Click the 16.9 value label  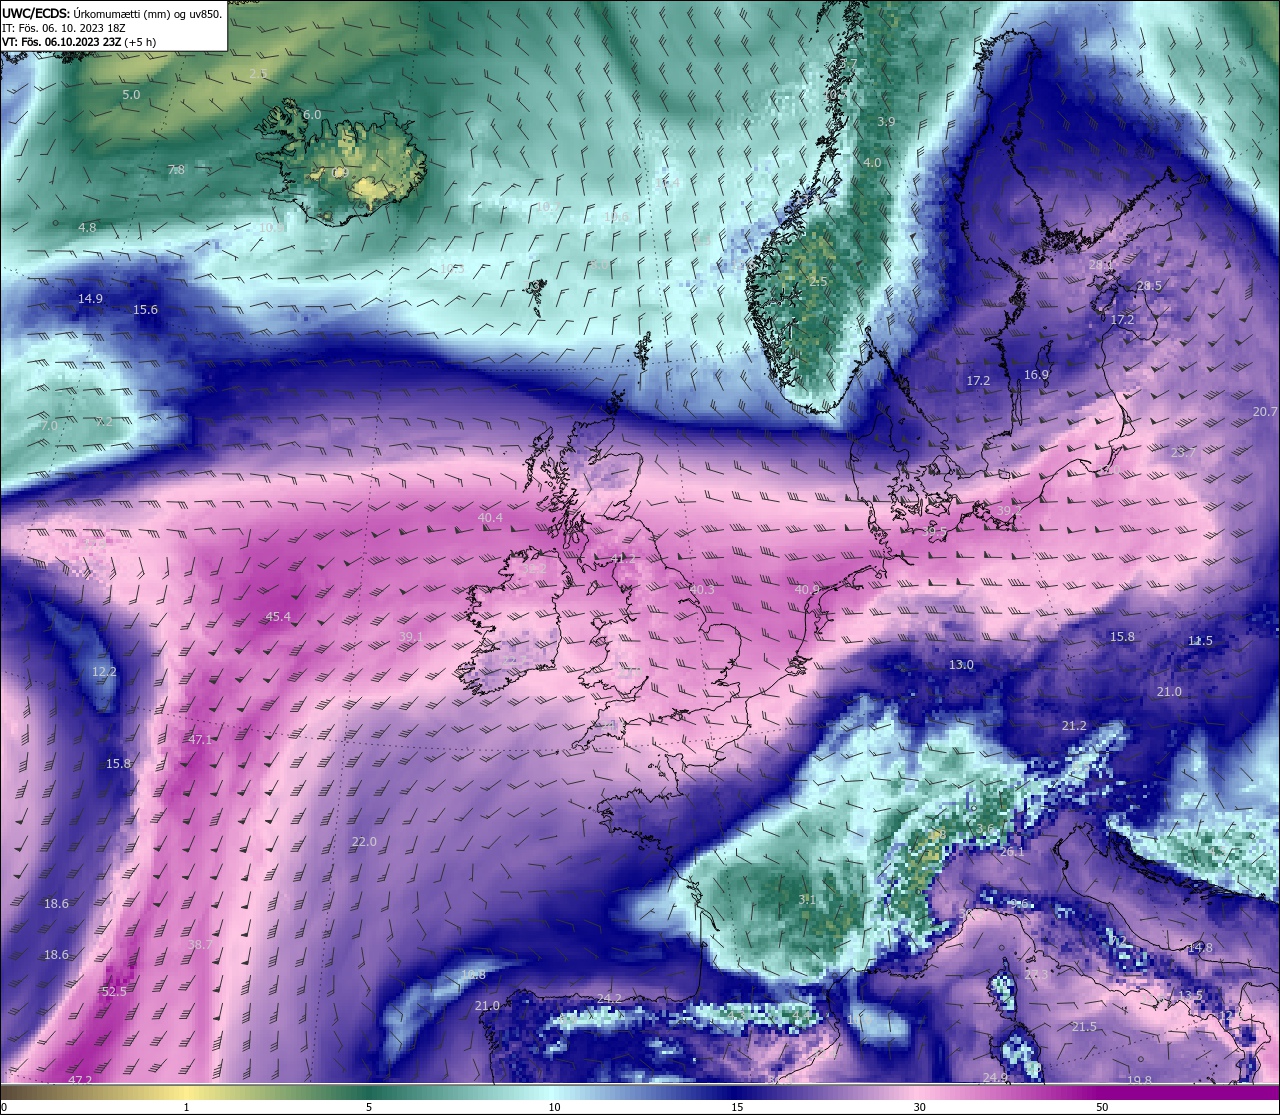(x=1036, y=375)
